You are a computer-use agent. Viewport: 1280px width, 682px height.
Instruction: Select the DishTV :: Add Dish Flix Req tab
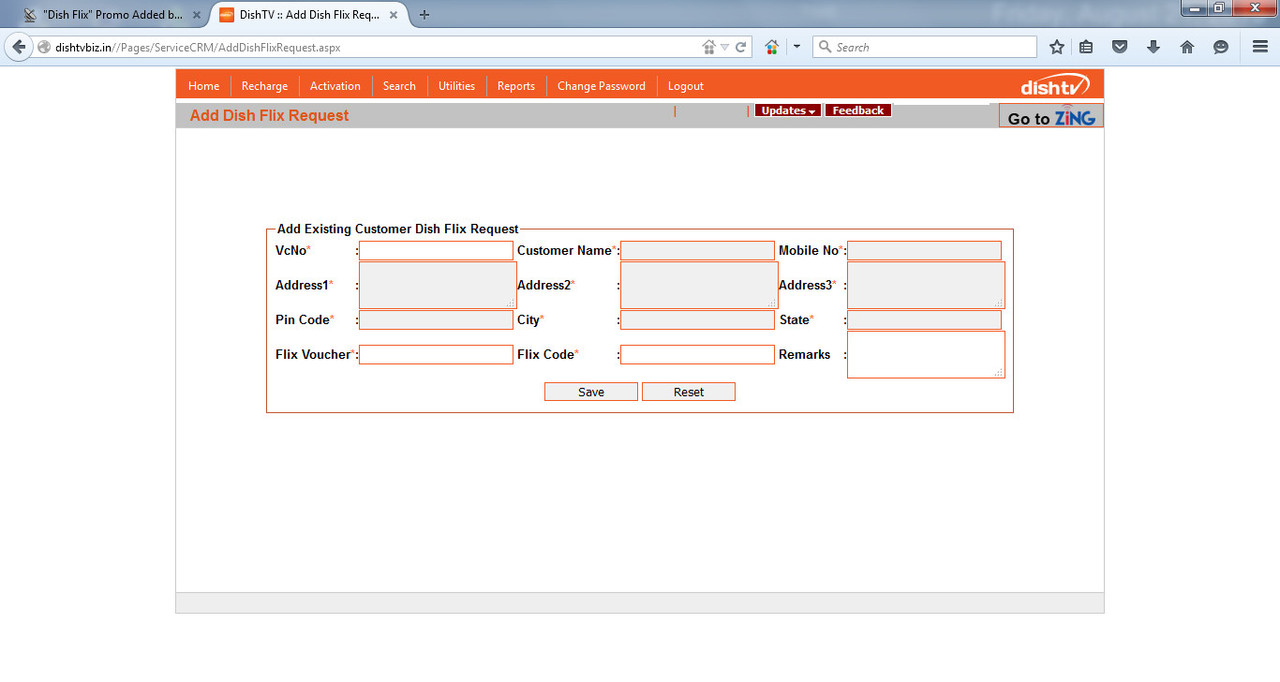click(x=310, y=15)
